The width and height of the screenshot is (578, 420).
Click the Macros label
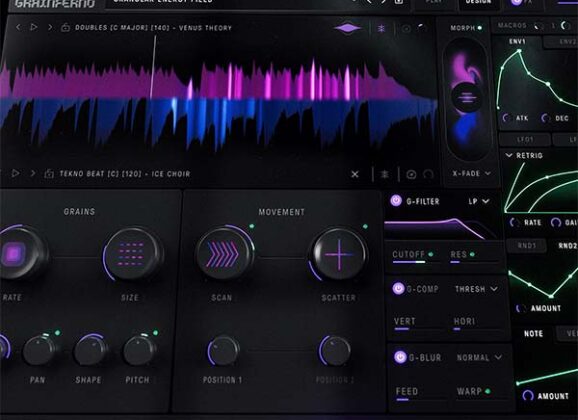tap(512, 25)
